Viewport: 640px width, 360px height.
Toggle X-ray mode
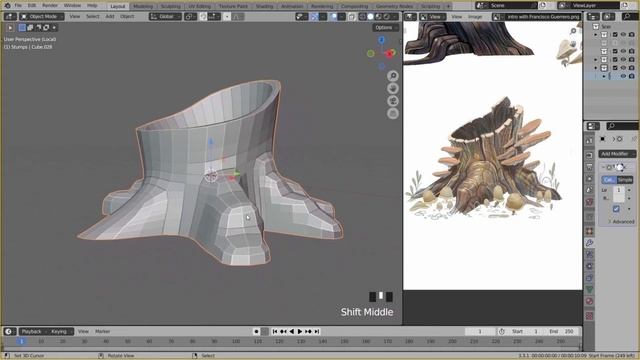click(x=351, y=17)
